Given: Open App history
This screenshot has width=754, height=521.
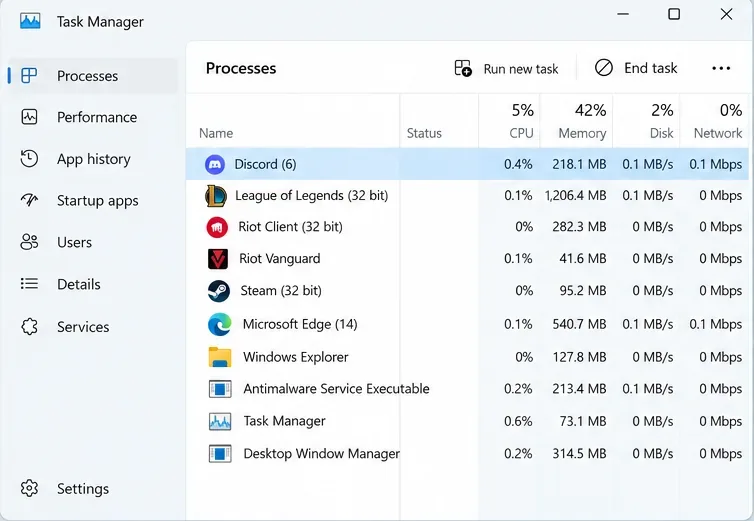Looking at the screenshot, I should click(x=93, y=159).
